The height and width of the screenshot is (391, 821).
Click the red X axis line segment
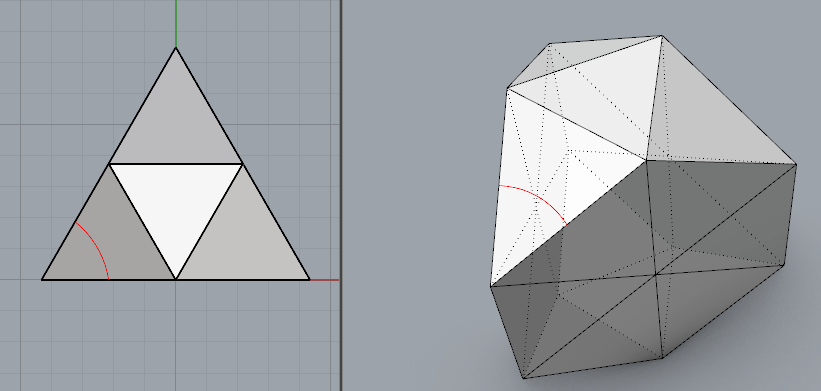click(x=325, y=280)
